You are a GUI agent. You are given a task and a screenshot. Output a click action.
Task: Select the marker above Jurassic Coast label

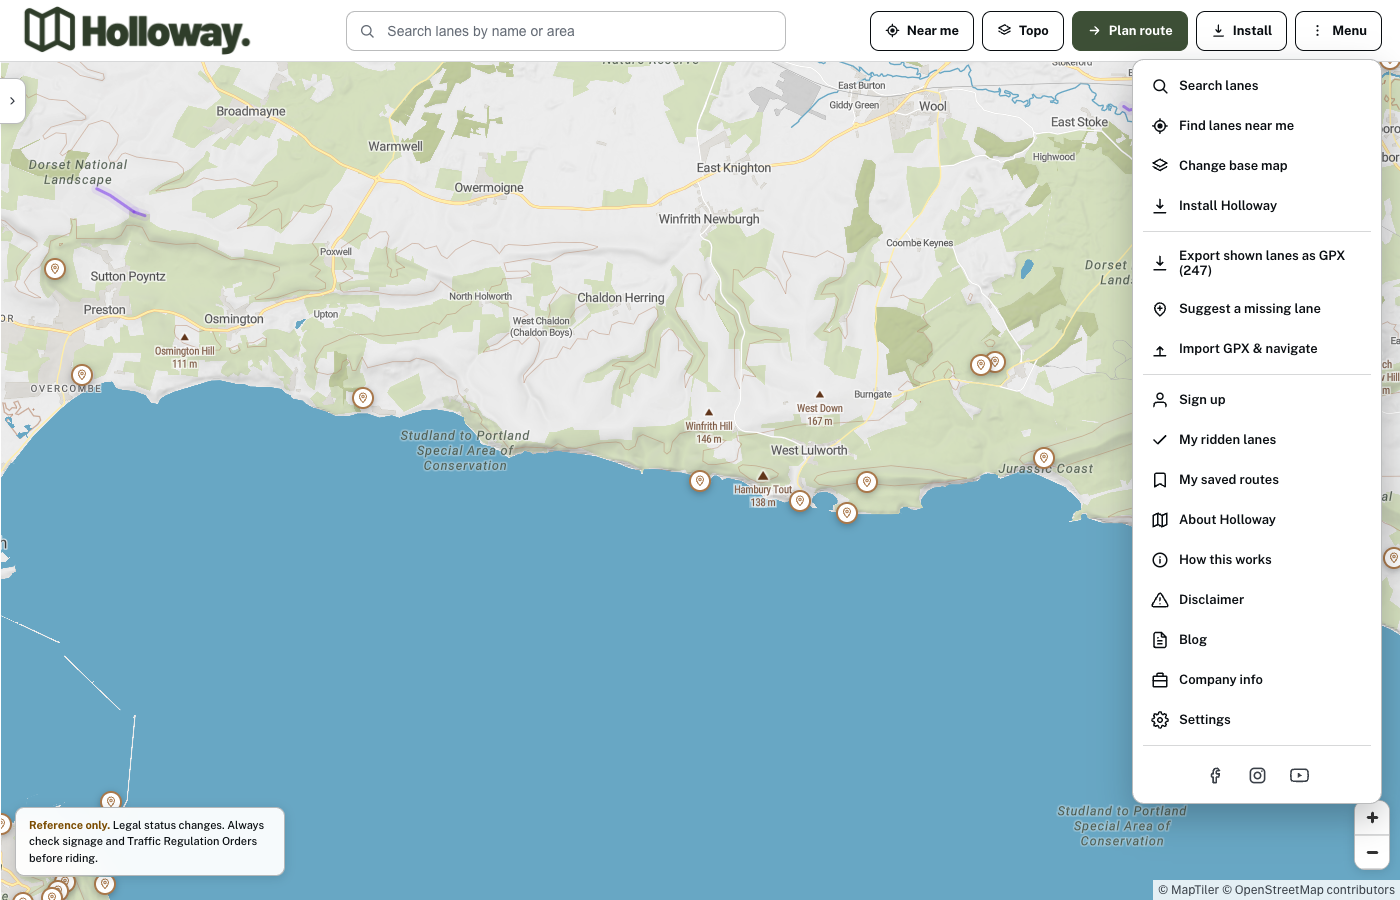click(1044, 458)
